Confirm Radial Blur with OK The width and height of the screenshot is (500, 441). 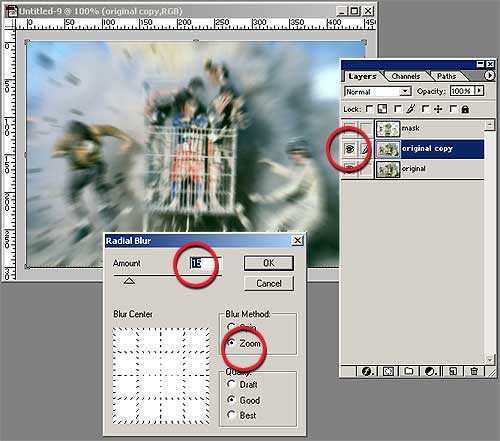tap(269, 263)
